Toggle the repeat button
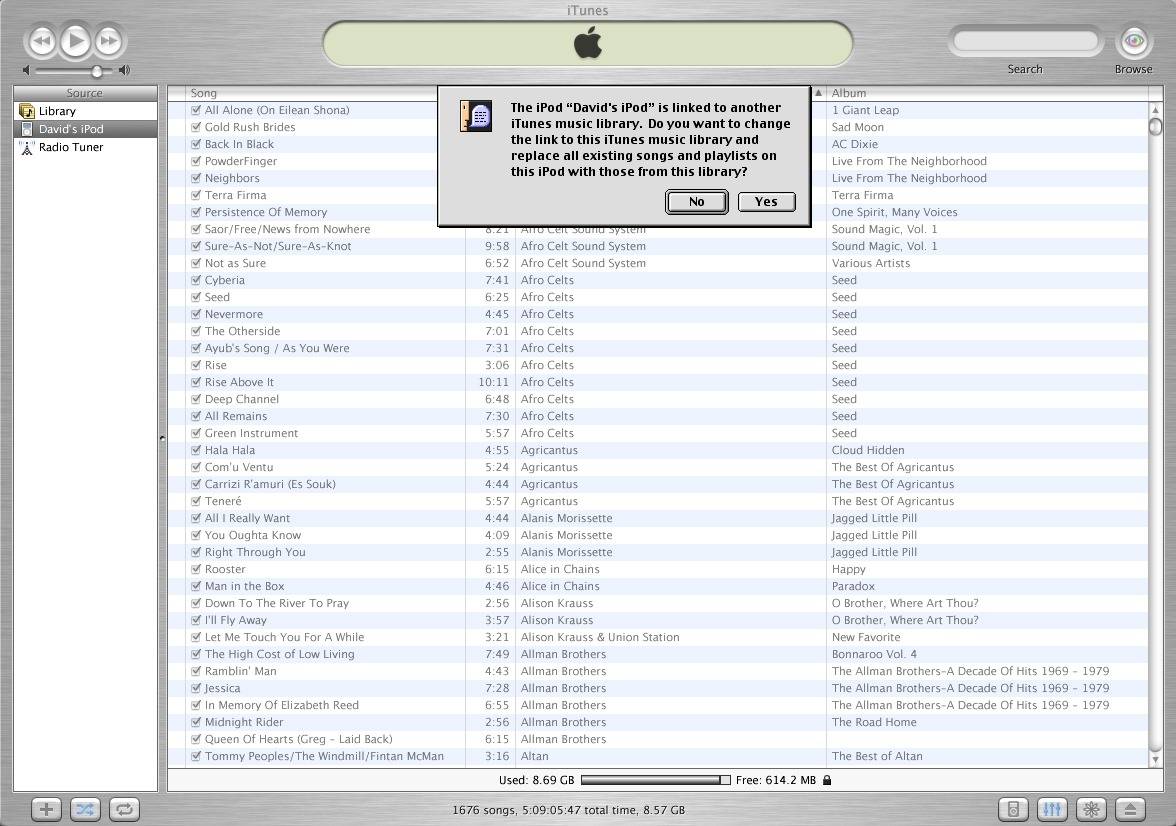Viewport: 1176px width, 826px height. (124, 809)
